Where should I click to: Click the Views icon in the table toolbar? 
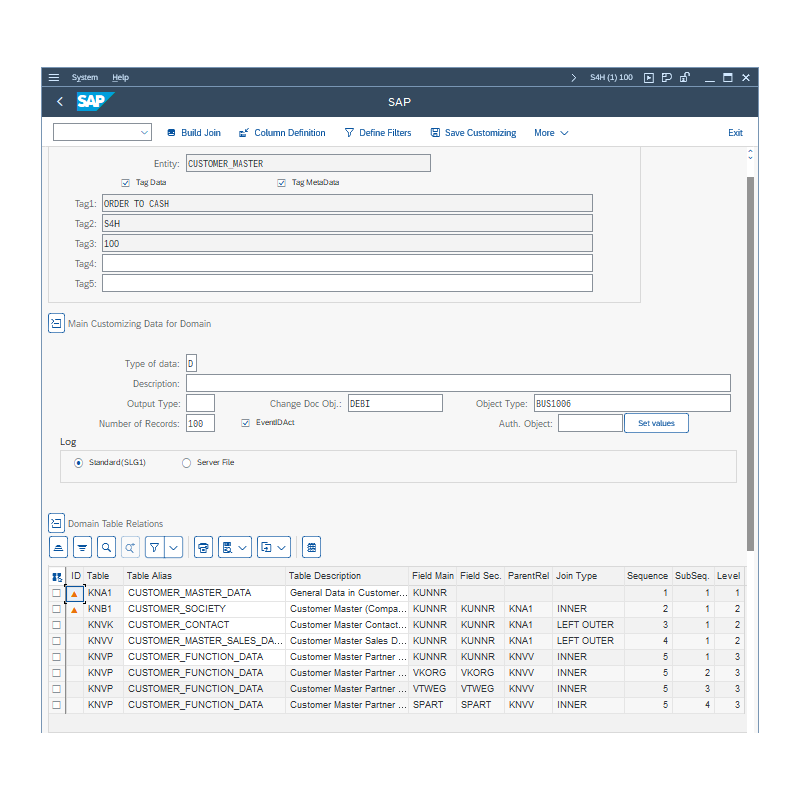228,547
